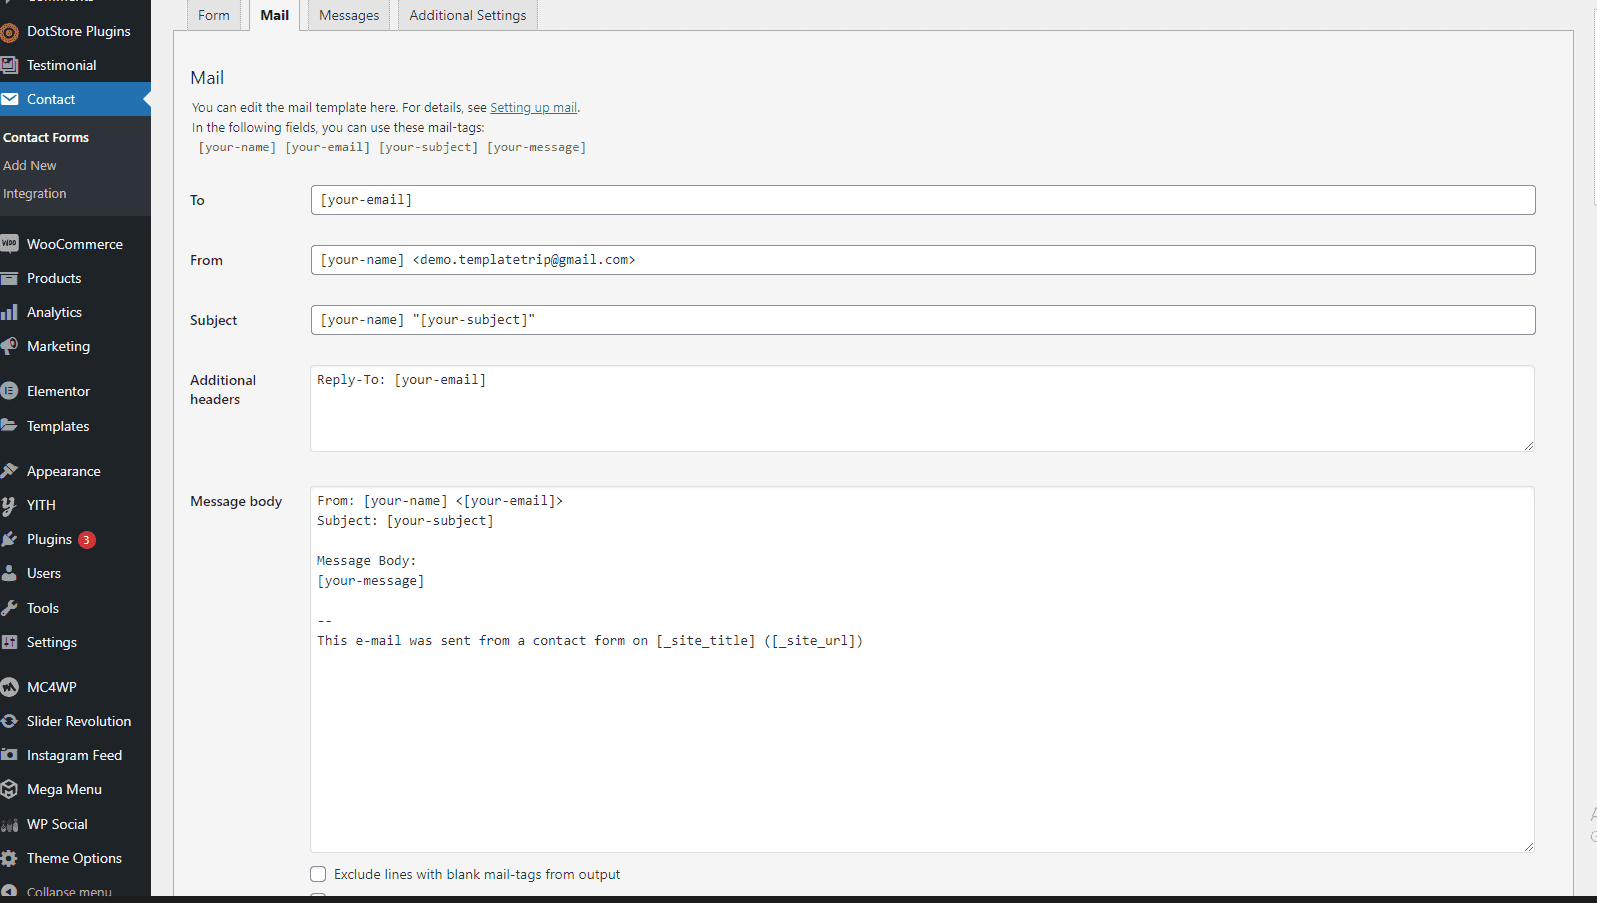
Task: Click the Collapse menu arrow icon
Action: 9,891
